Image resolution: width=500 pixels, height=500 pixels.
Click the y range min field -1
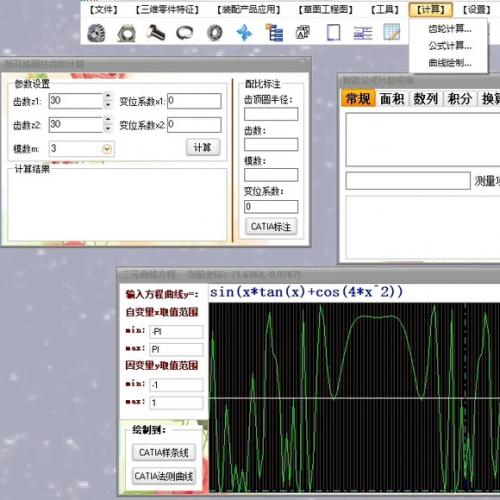[176, 385]
